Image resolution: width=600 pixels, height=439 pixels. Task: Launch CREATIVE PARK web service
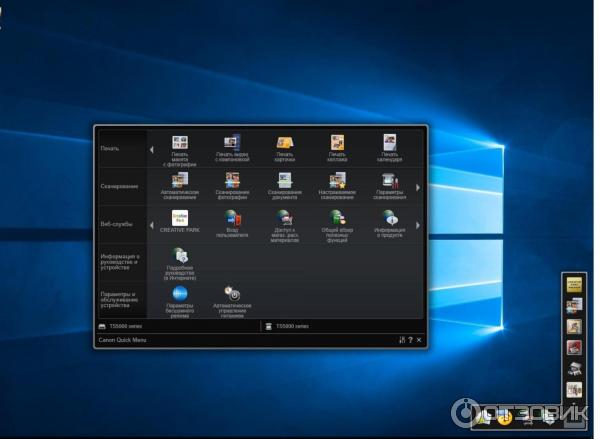[x=180, y=218]
